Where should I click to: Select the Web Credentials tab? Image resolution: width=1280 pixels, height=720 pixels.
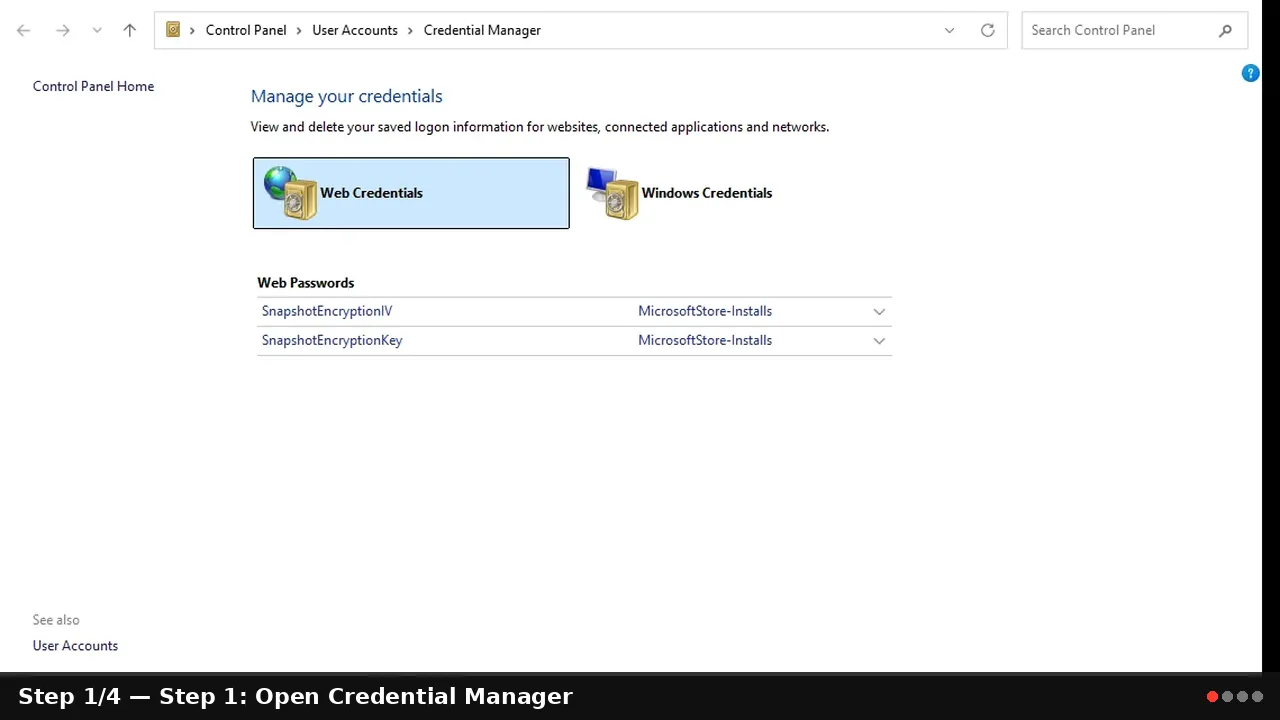(411, 193)
